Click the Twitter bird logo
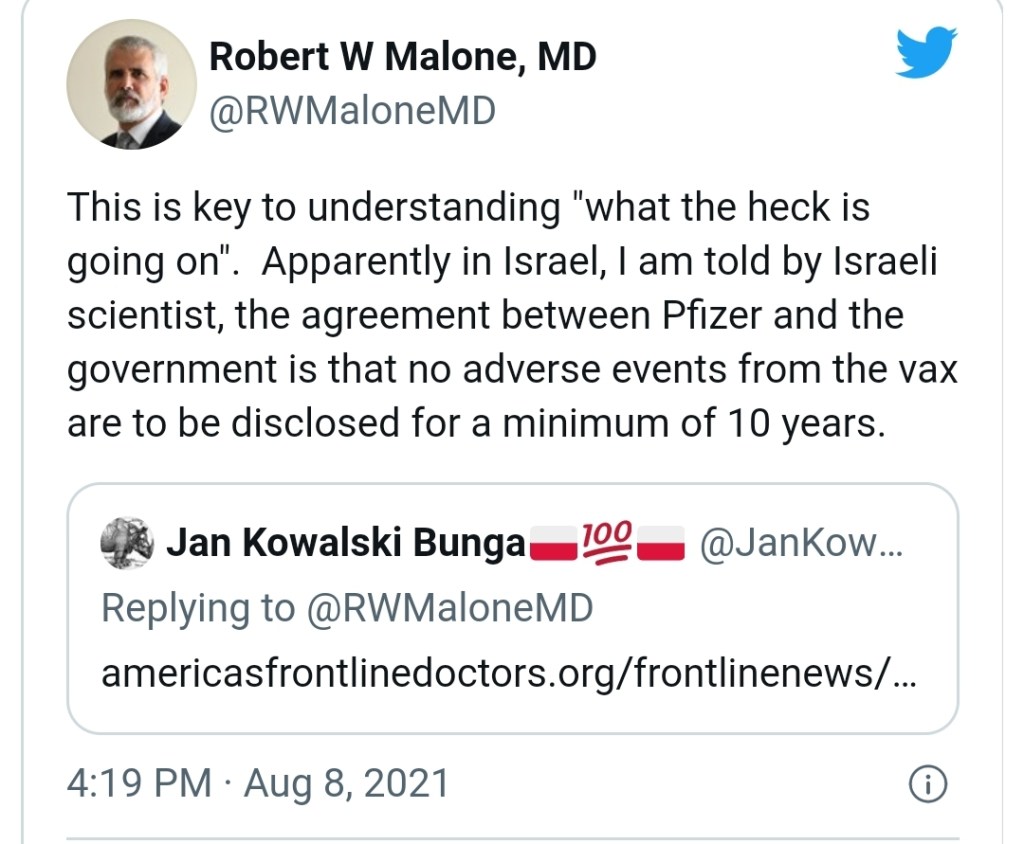The image size is (1024, 844). coord(926,53)
